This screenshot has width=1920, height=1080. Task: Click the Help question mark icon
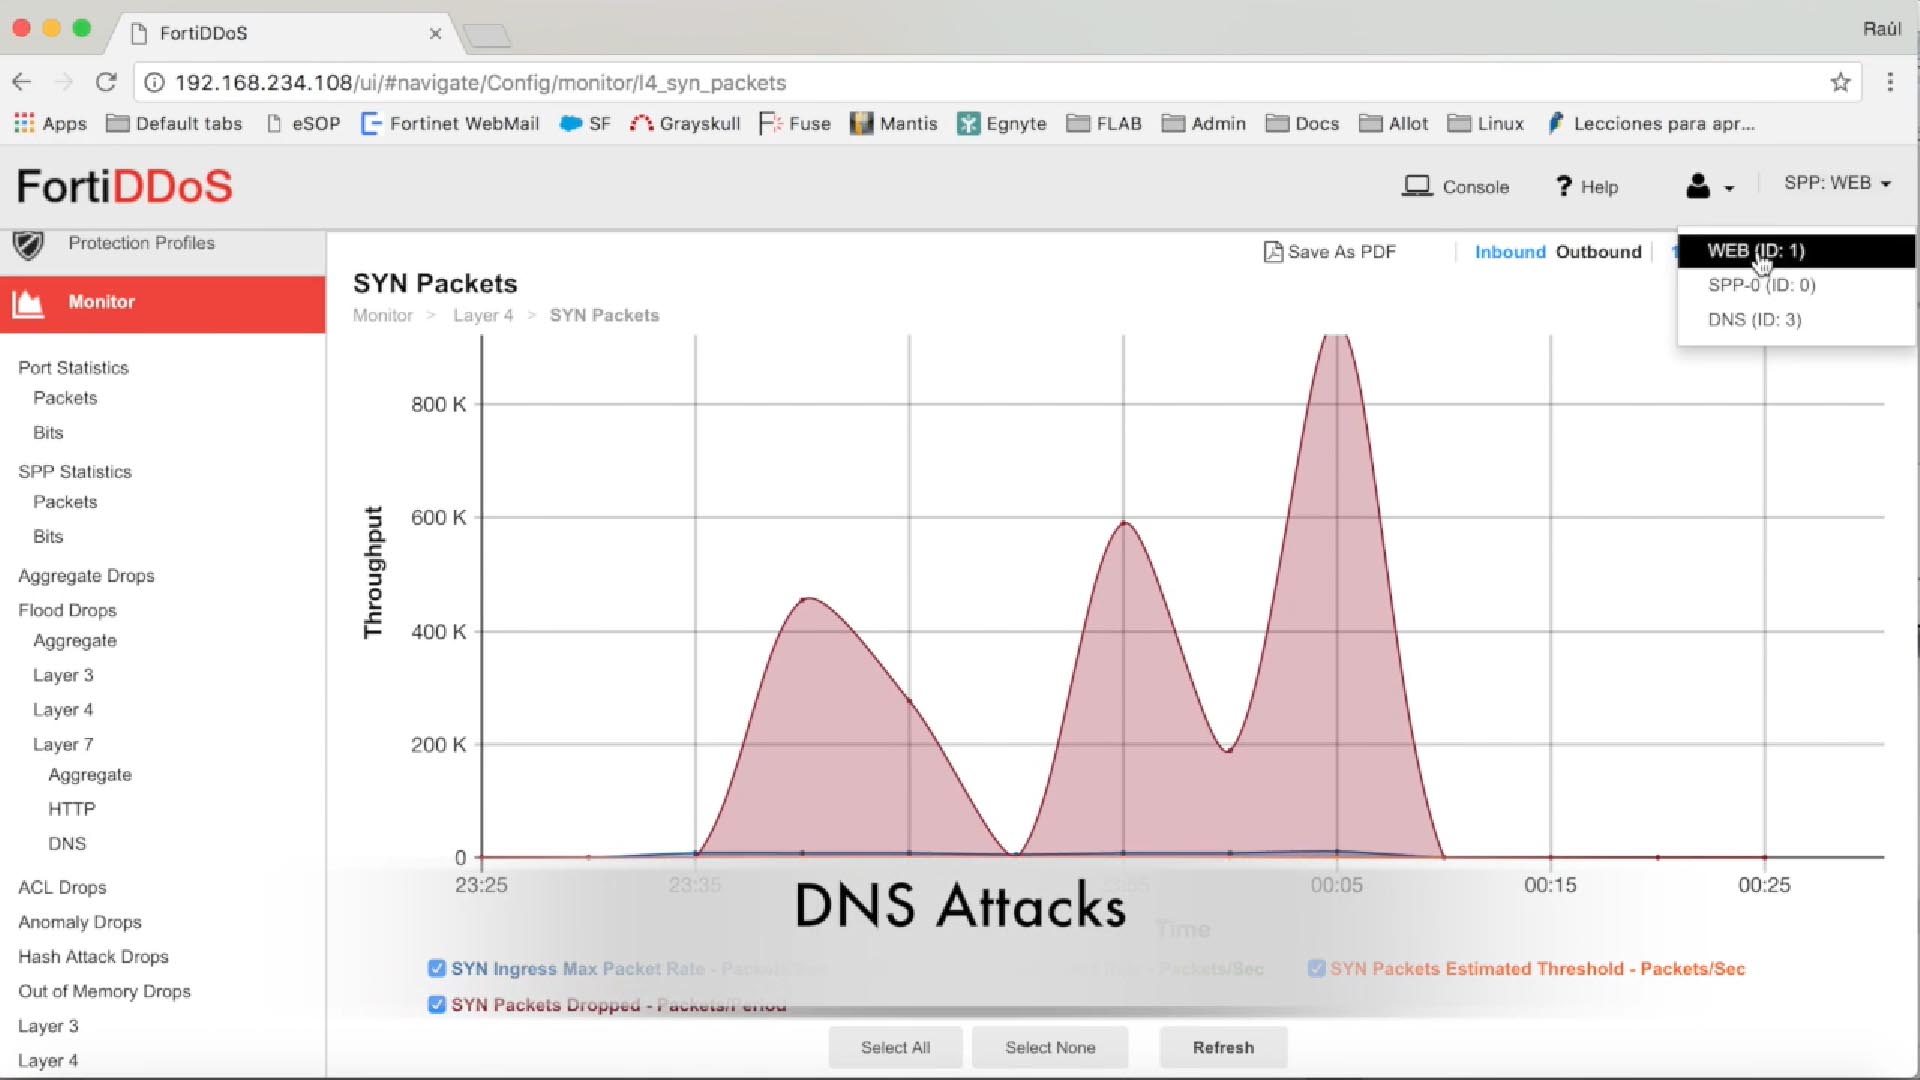[x=1564, y=186]
